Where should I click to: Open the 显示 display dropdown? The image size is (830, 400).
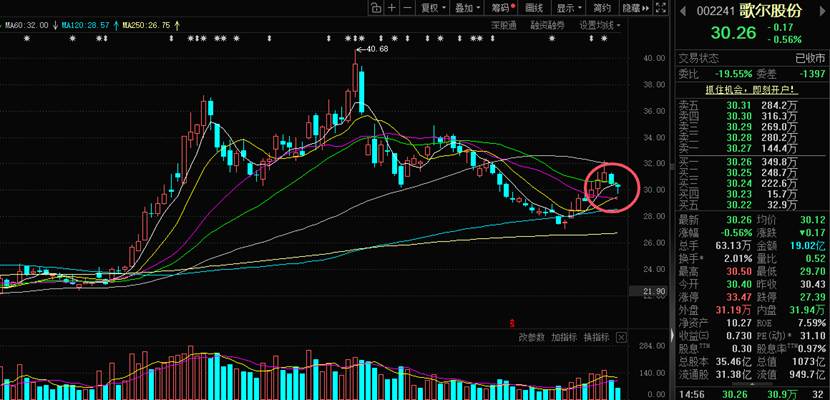point(569,7)
